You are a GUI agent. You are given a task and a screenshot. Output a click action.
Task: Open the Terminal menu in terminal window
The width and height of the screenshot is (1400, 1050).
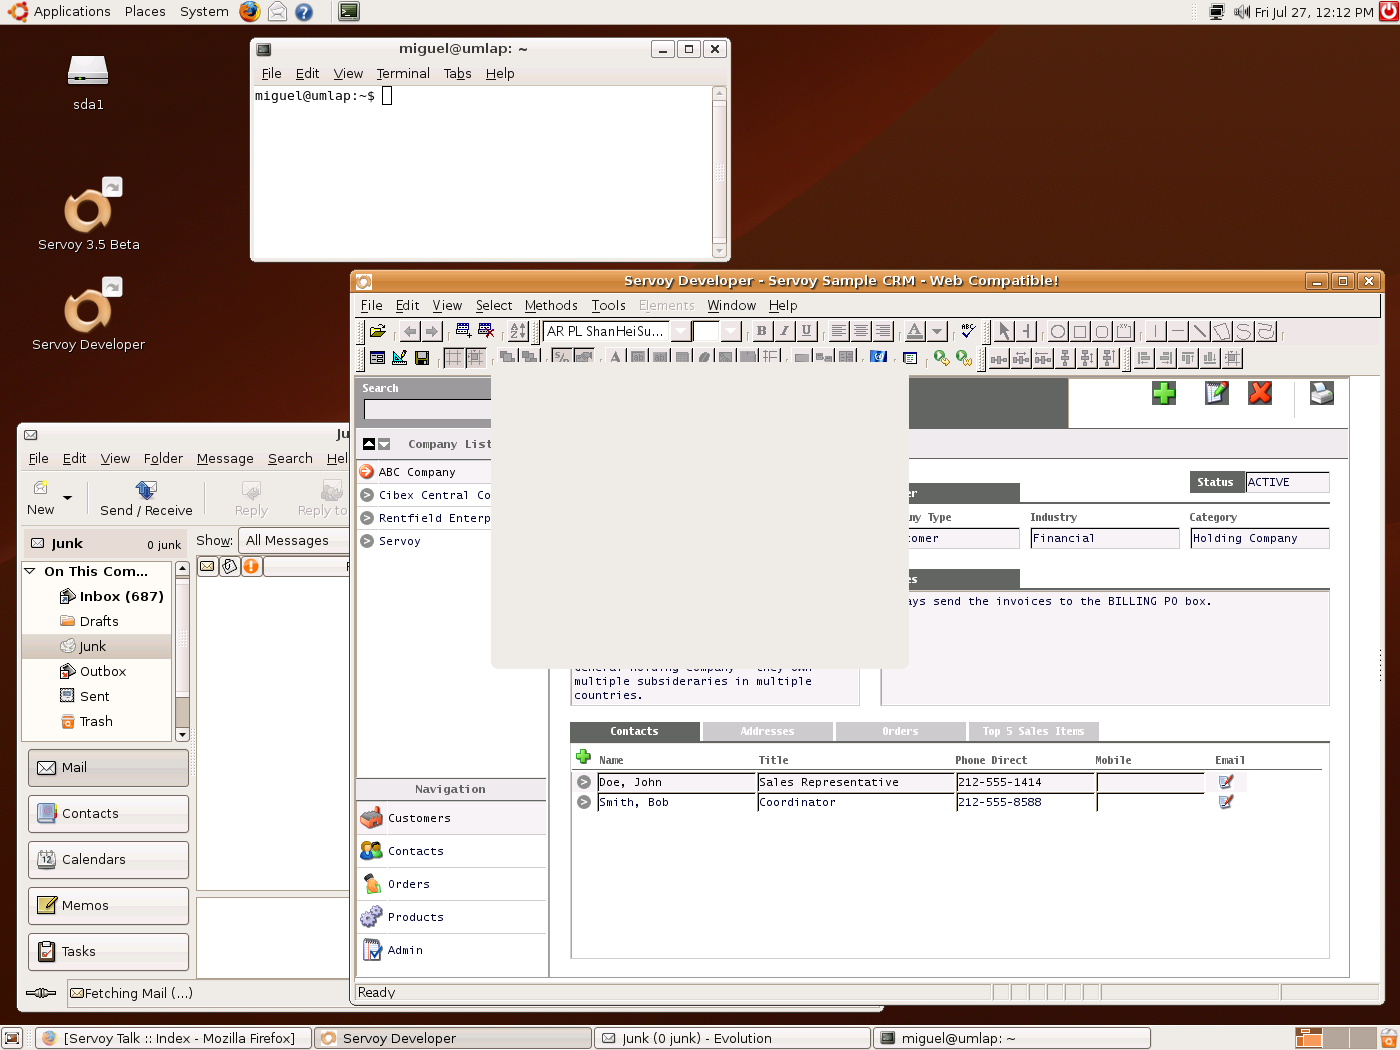(x=403, y=73)
